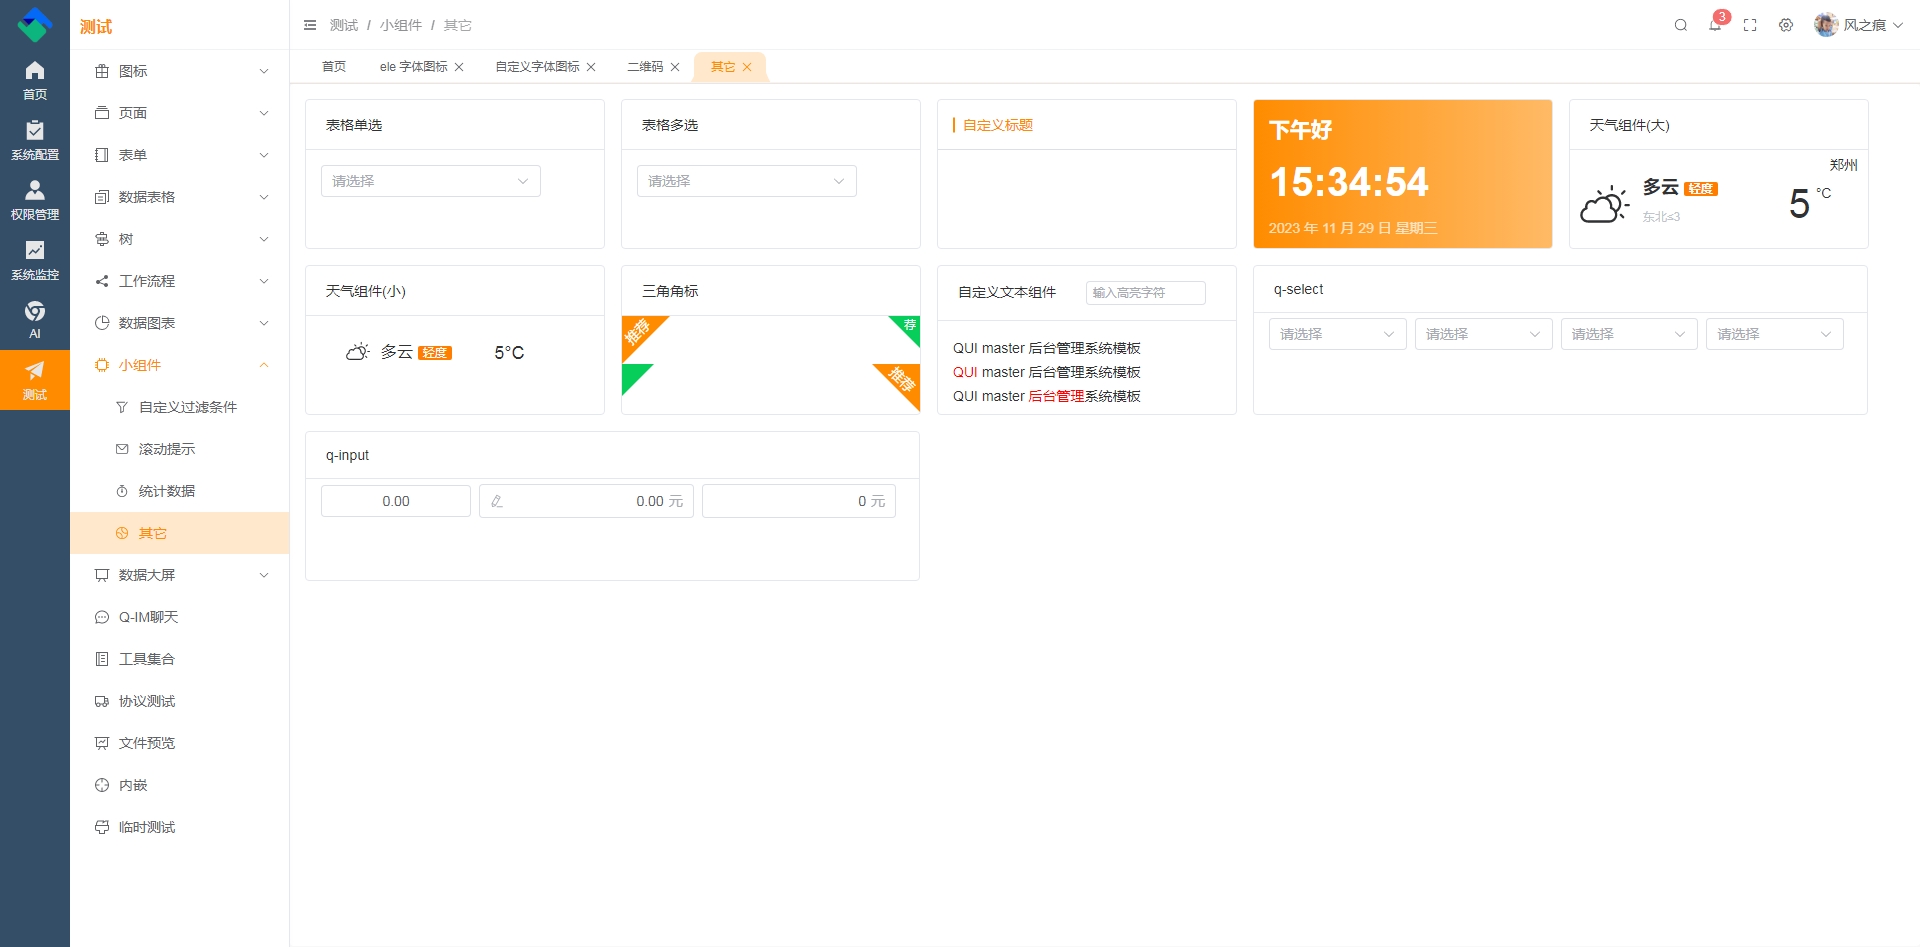Open the third q-select dropdown
This screenshot has width=1920, height=947.
[1629, 334]
